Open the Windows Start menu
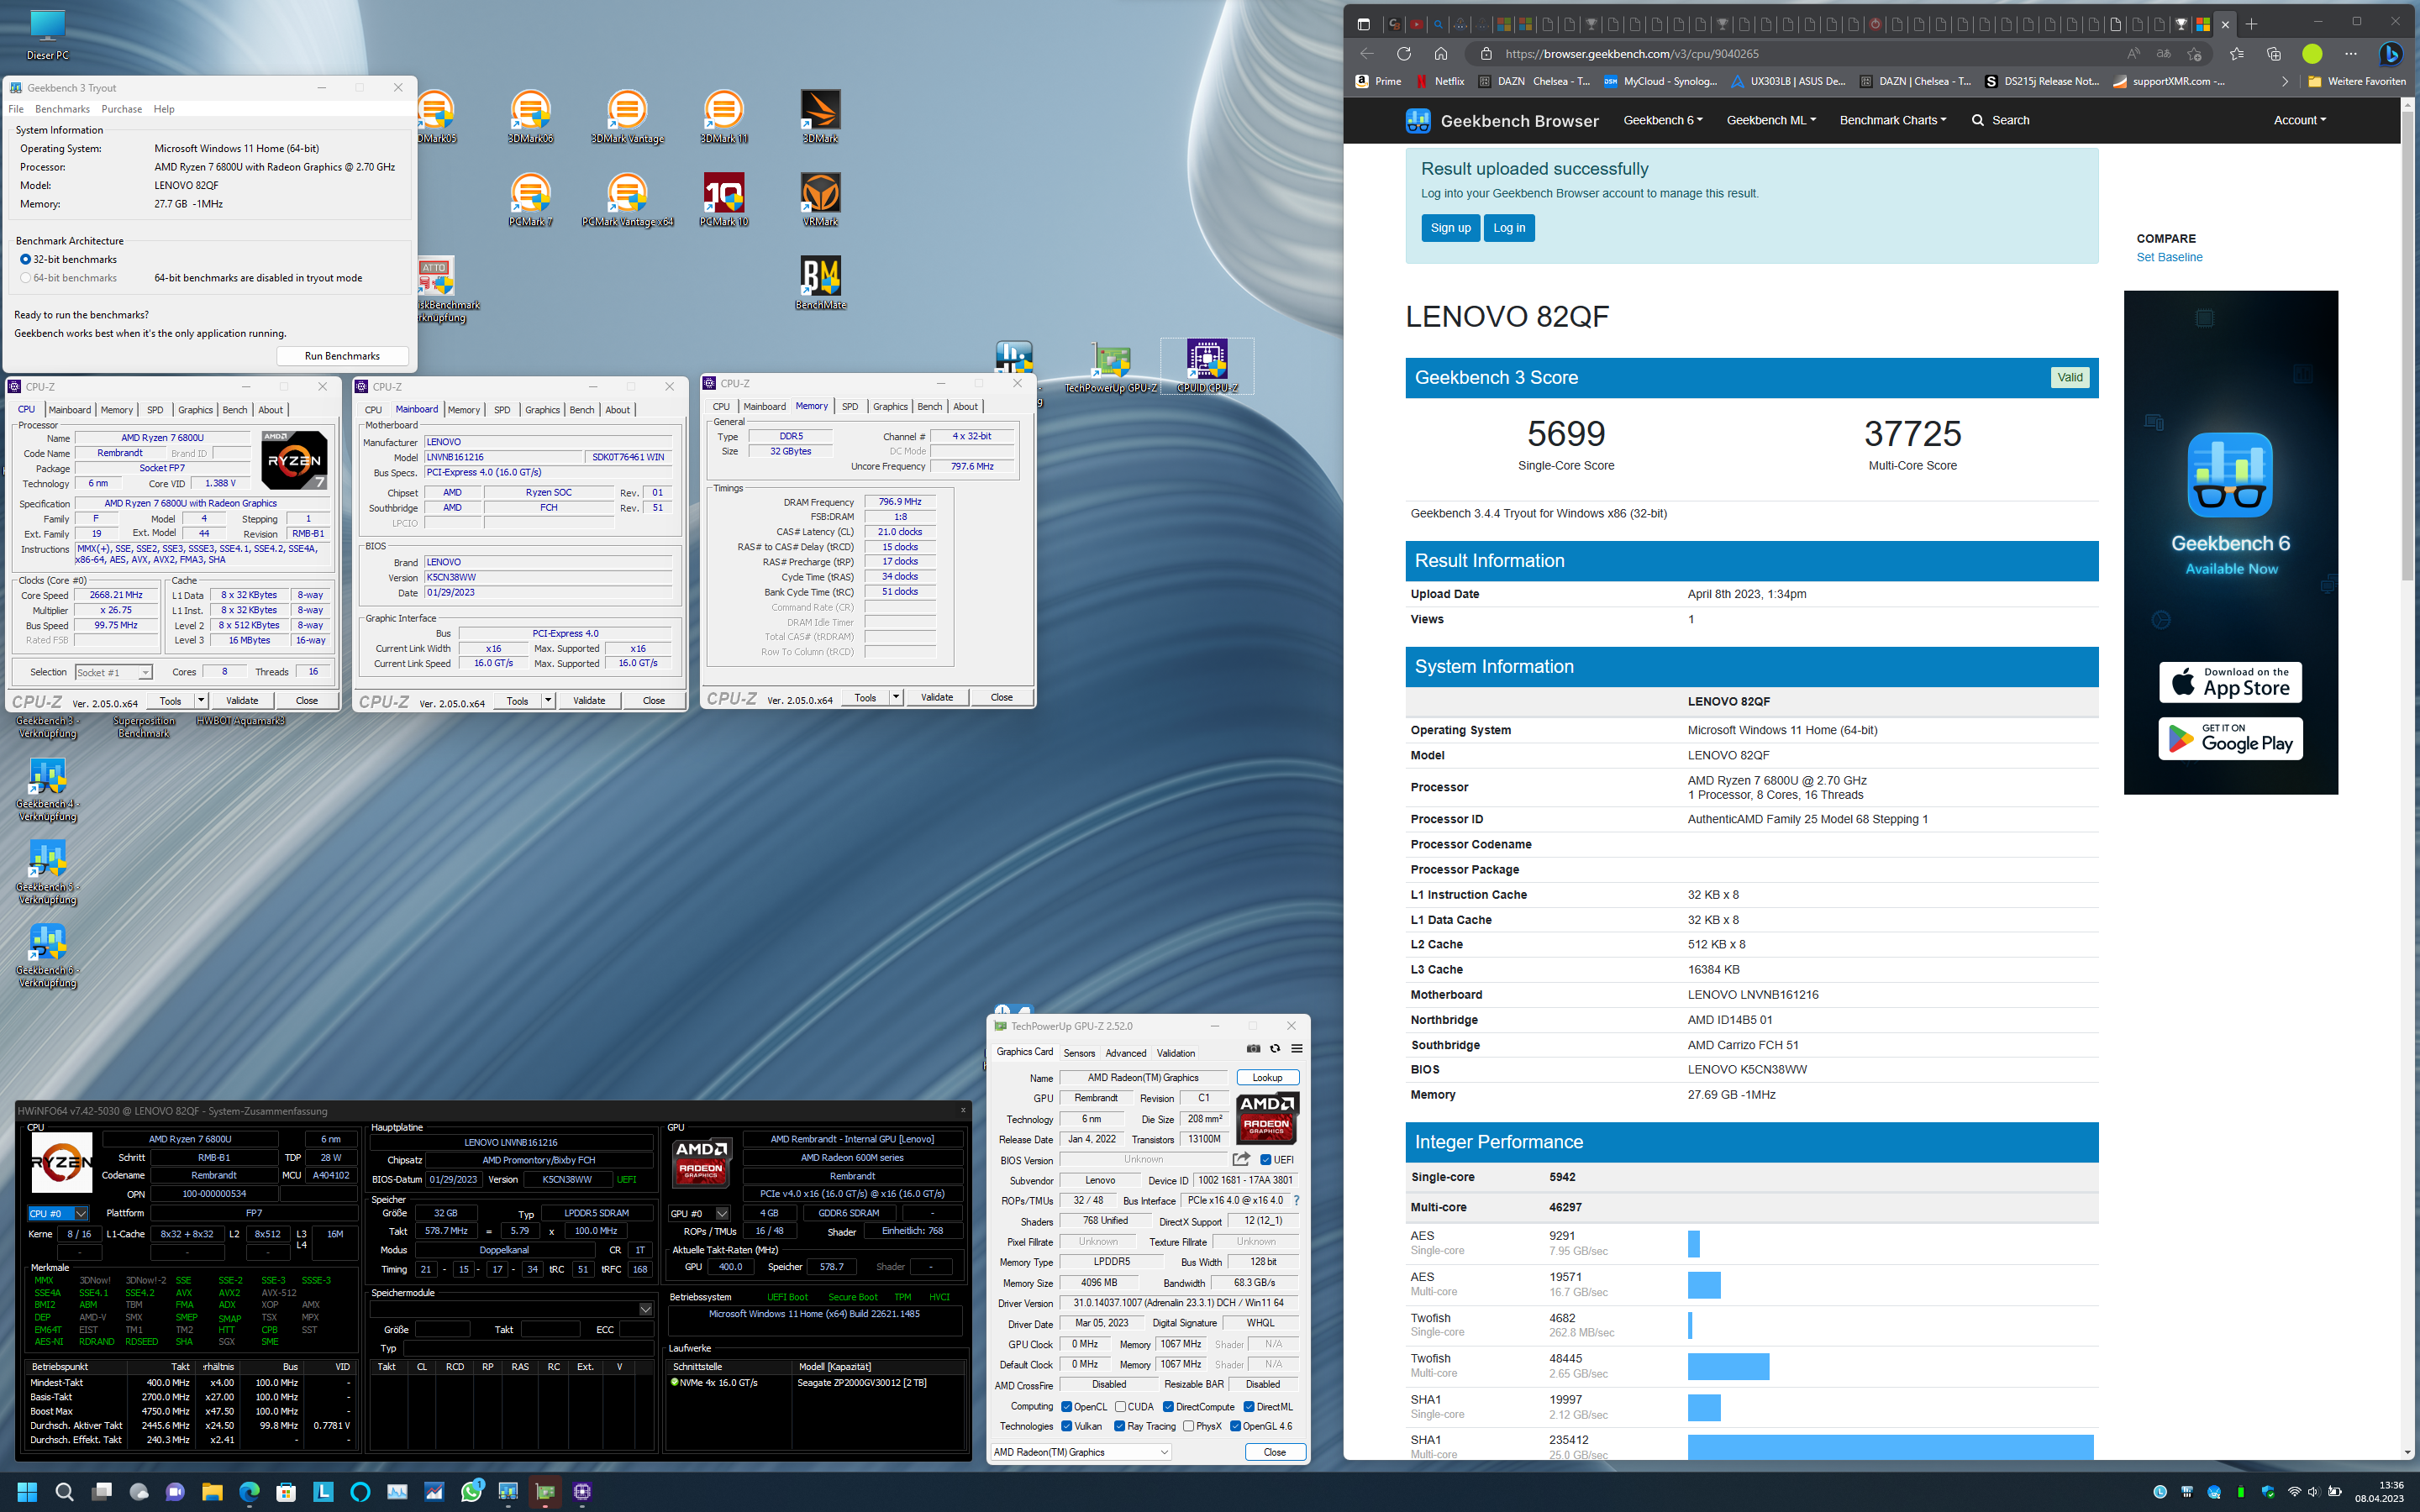The width and height of the screenshot is (2420, 1512). pyautogui.click(x=27, y=1492)
